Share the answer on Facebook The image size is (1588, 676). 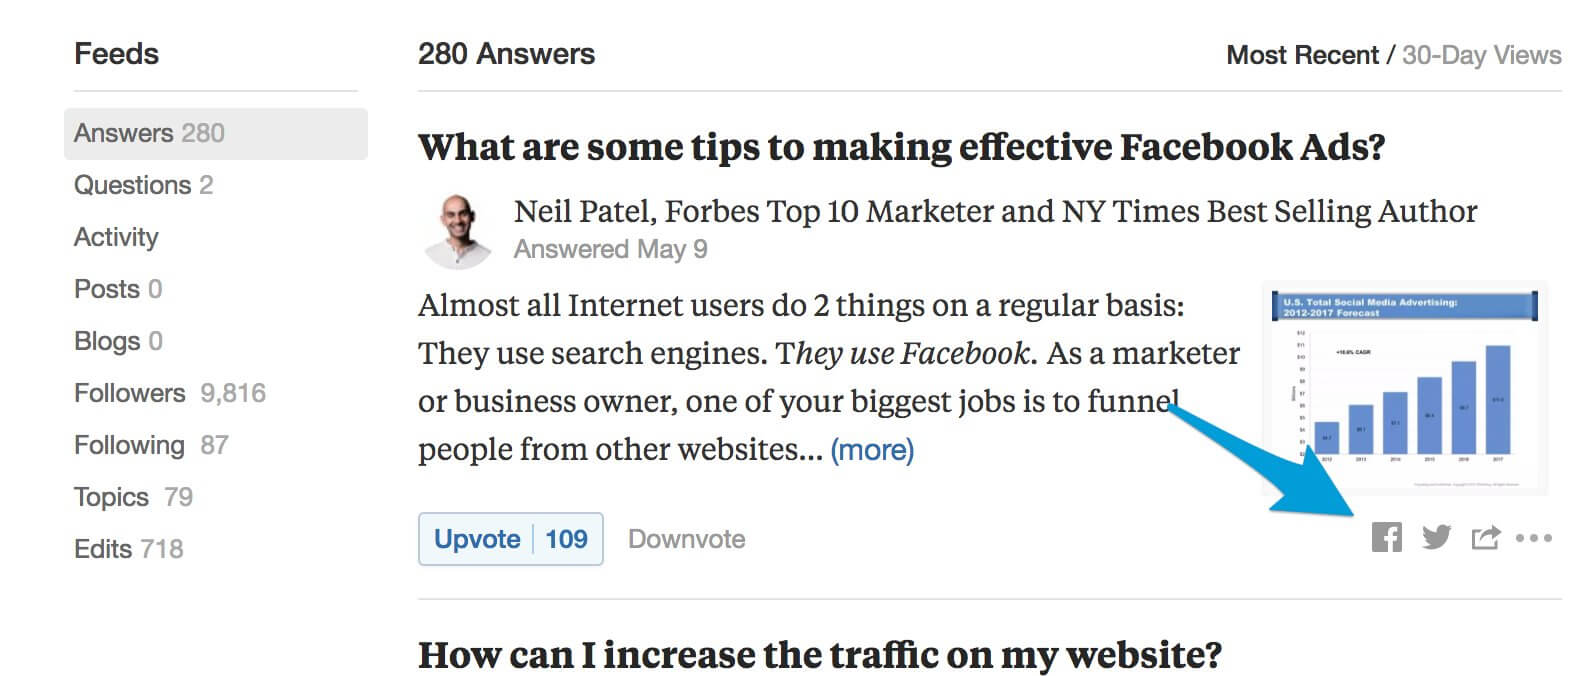[x=1387, y=537]
